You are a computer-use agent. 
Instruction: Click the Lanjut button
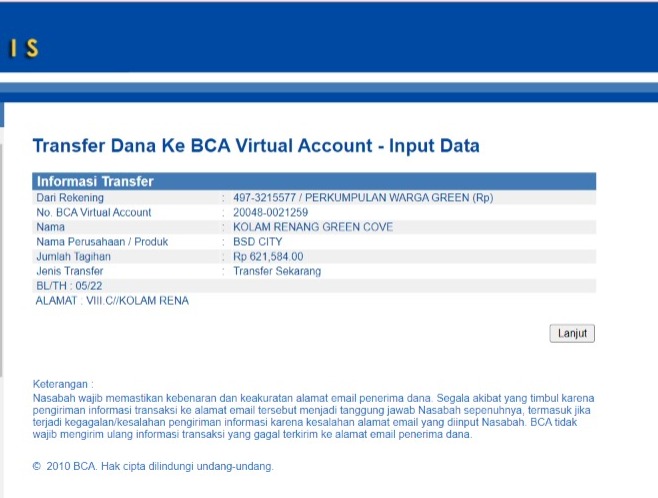(572, 334)
